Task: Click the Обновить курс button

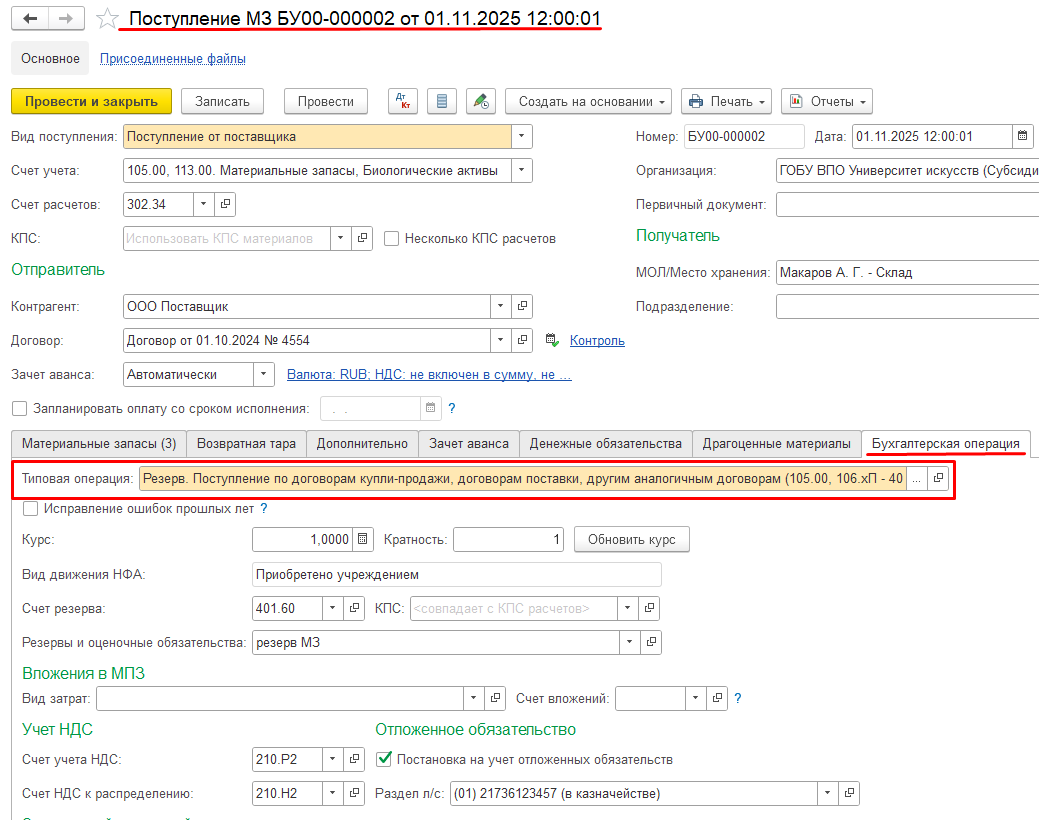Action: pyautogui.click(x=631, y=540)
